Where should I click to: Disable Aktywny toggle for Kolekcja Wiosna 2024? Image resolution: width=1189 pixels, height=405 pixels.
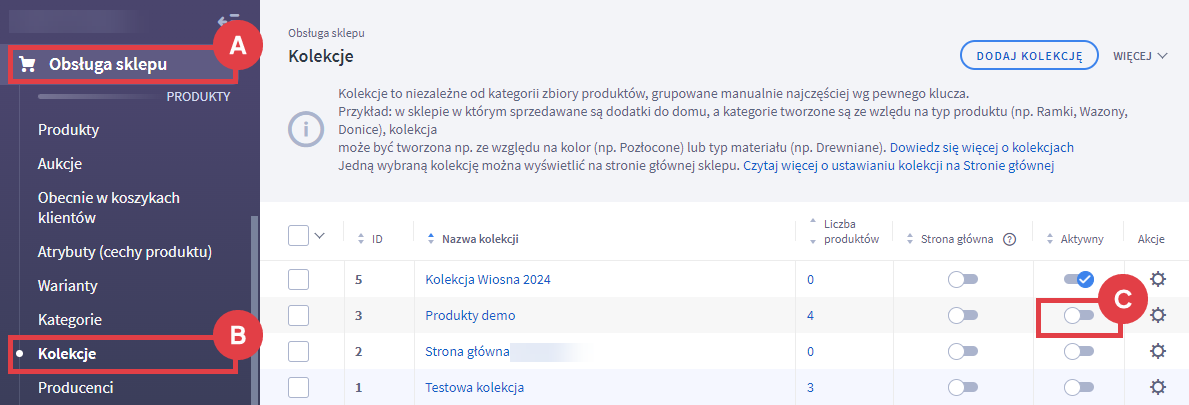(x=1079, y=280)
